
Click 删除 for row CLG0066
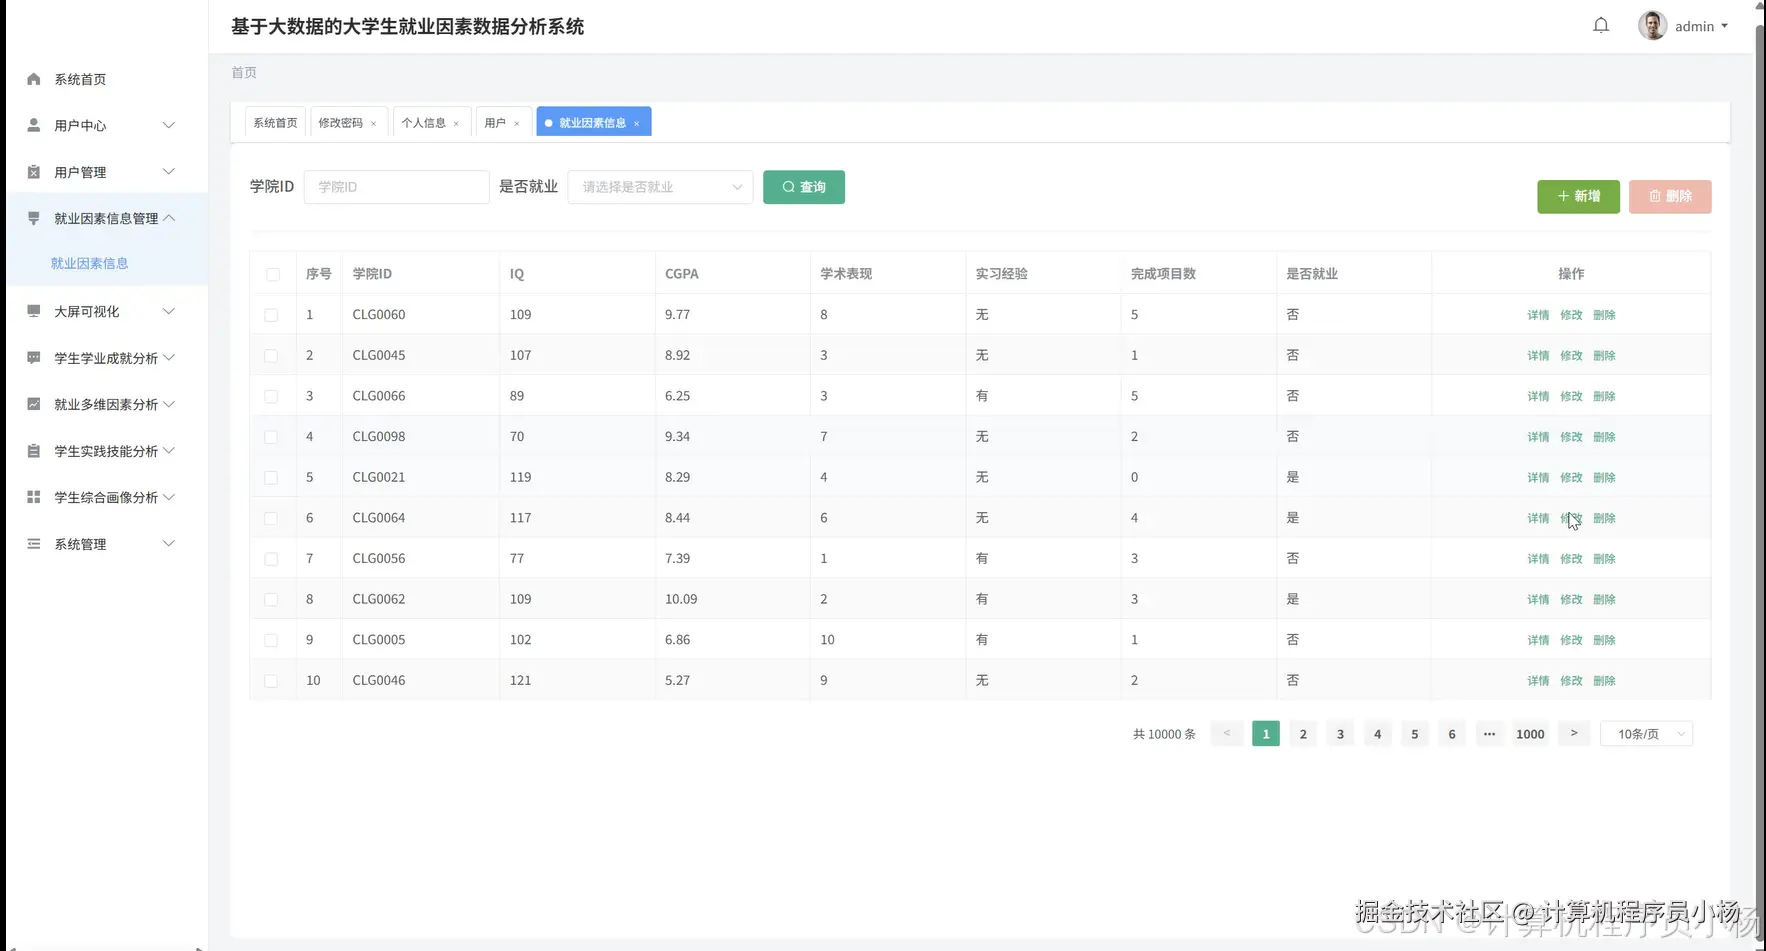coord(1604,396)
